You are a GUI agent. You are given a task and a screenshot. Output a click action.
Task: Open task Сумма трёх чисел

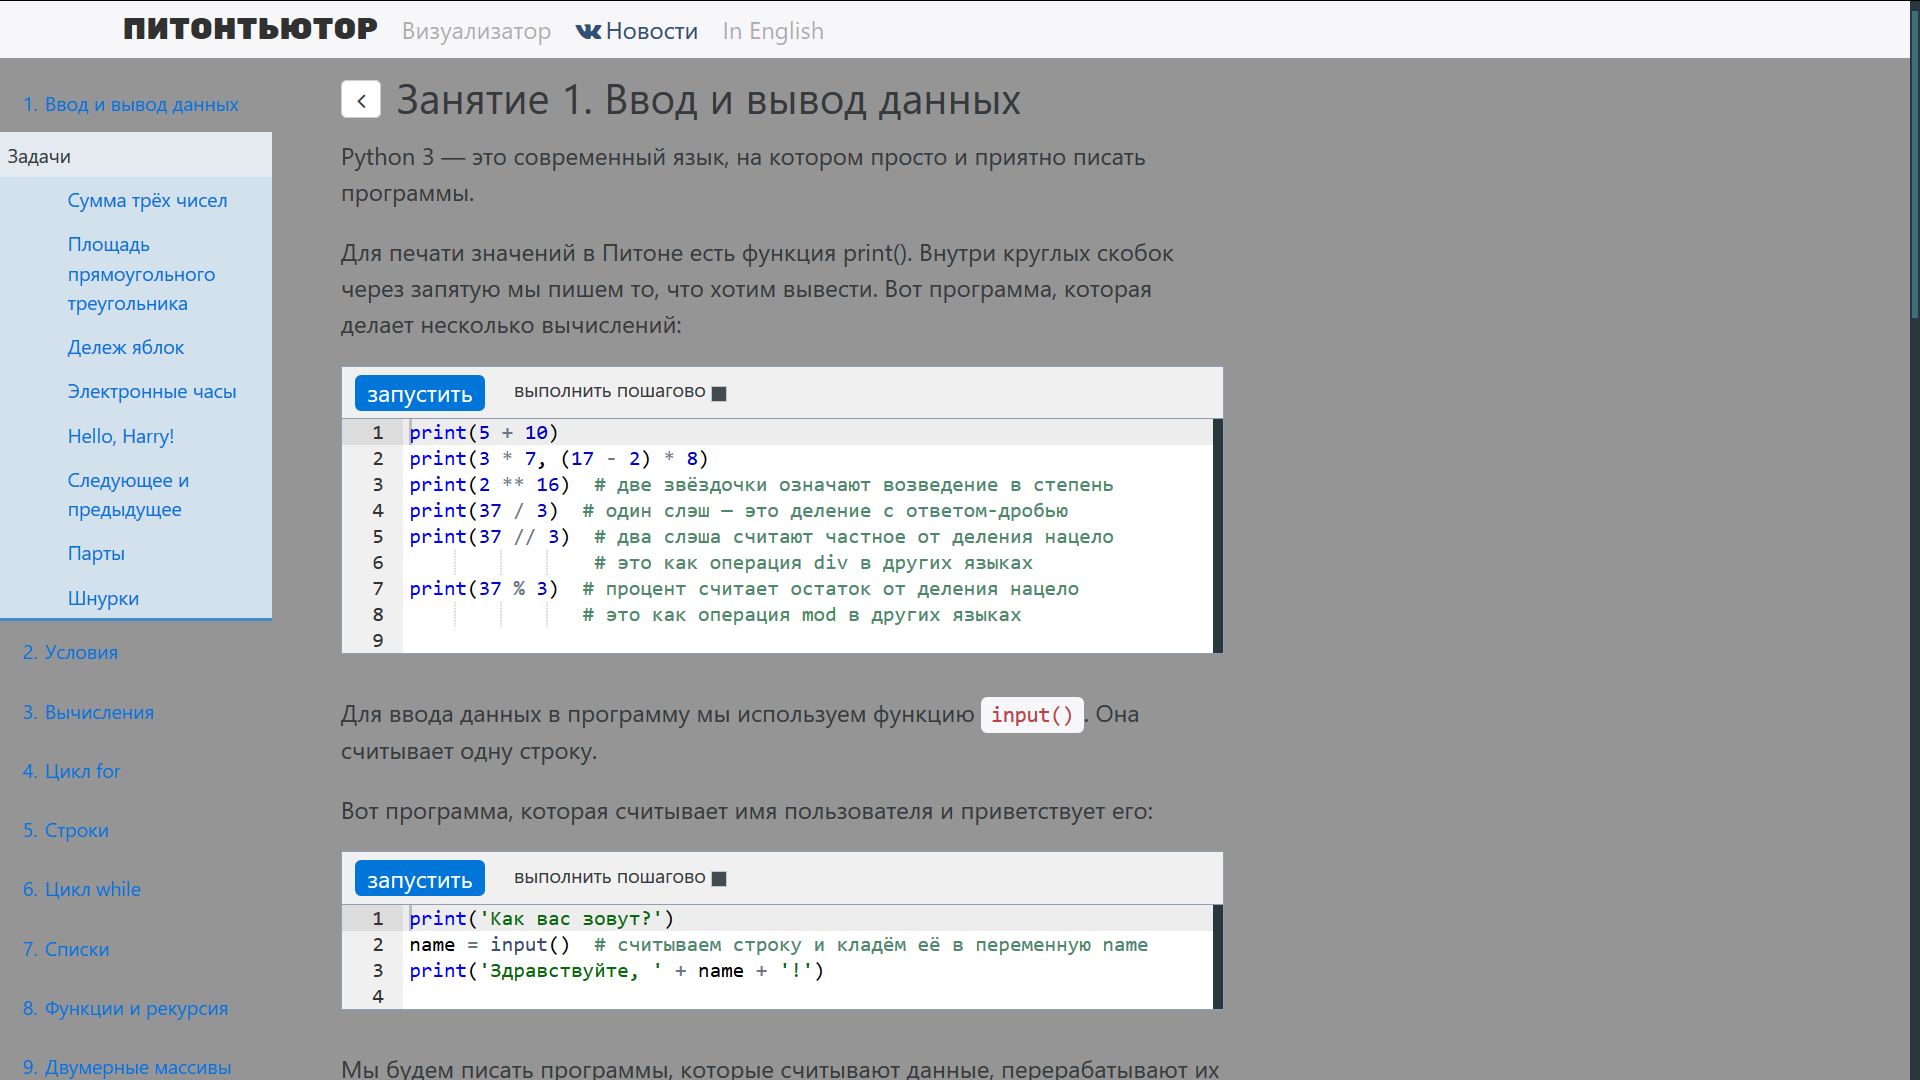[x=147, y=200]
